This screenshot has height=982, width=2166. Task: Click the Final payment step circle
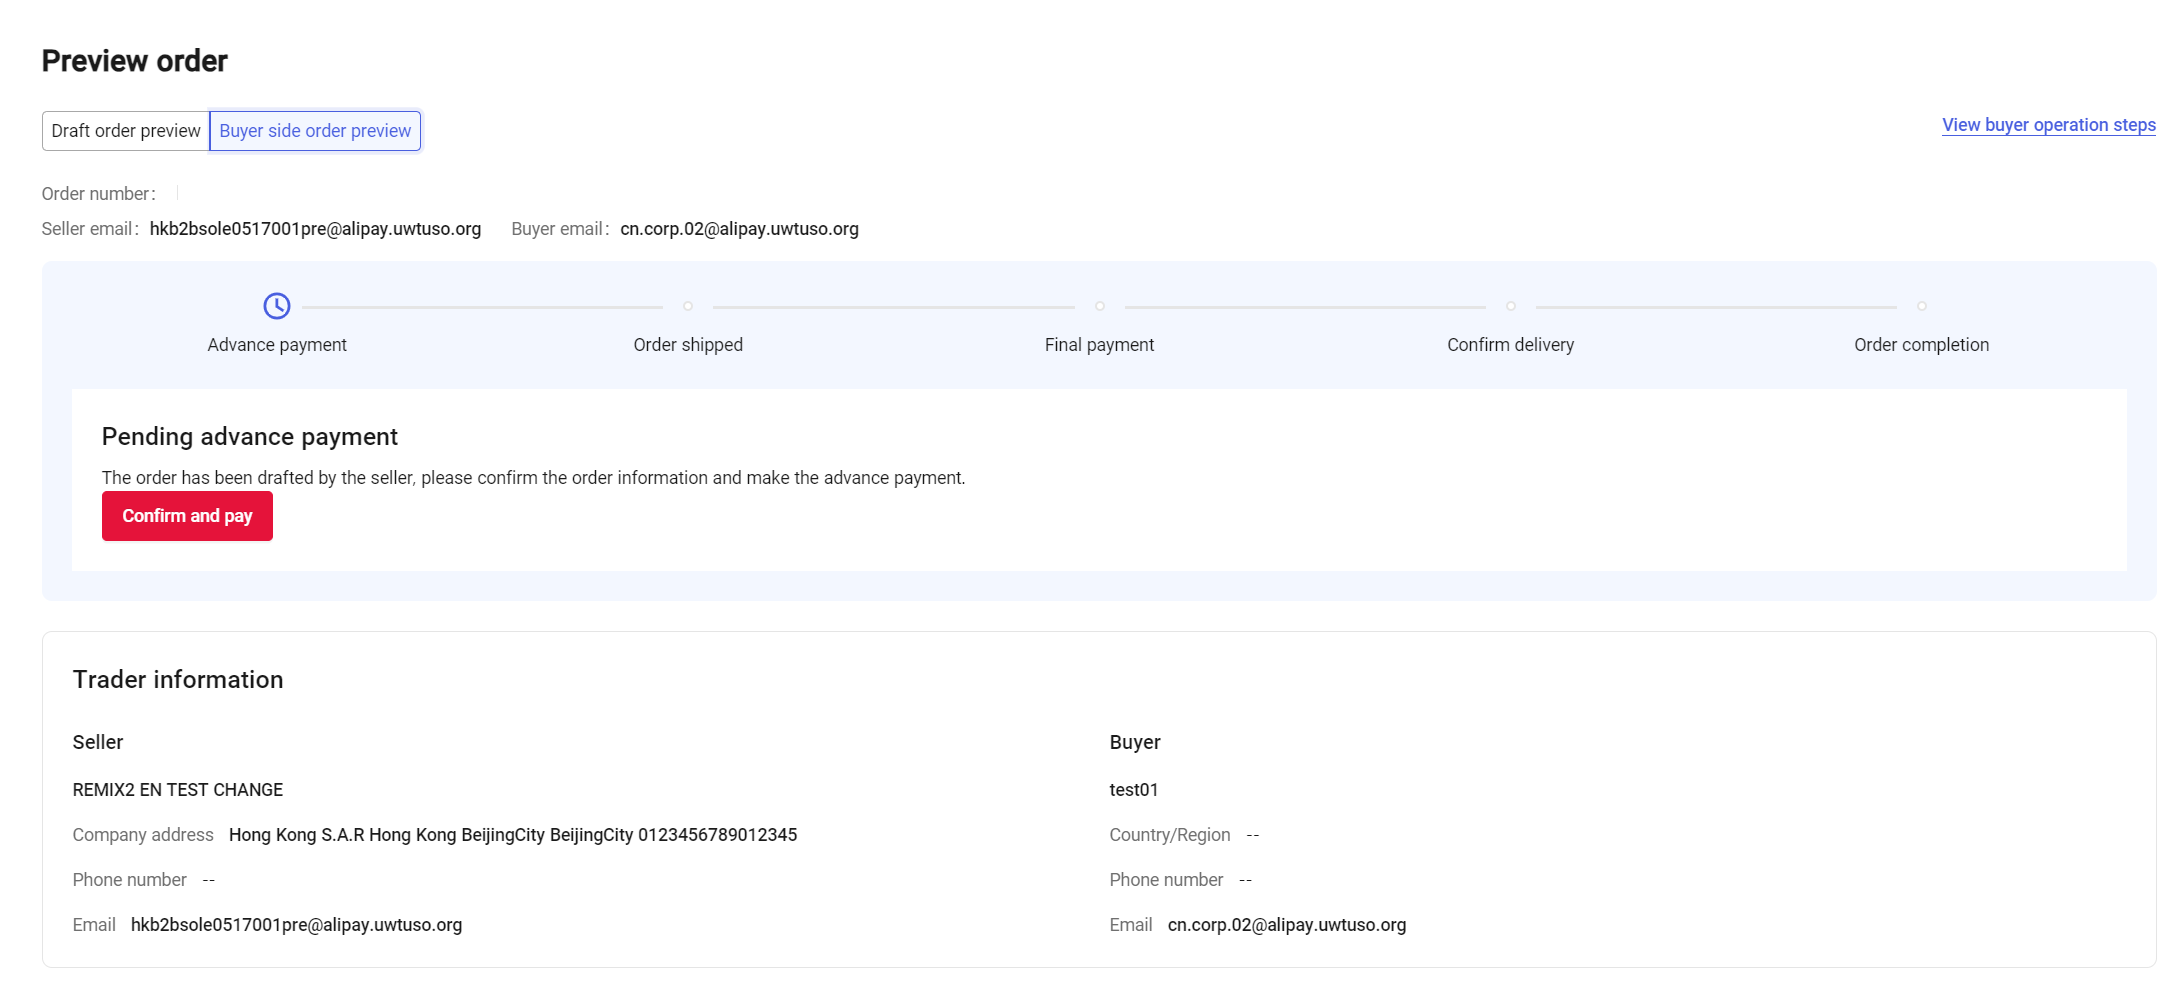[x=1100, y=307]
